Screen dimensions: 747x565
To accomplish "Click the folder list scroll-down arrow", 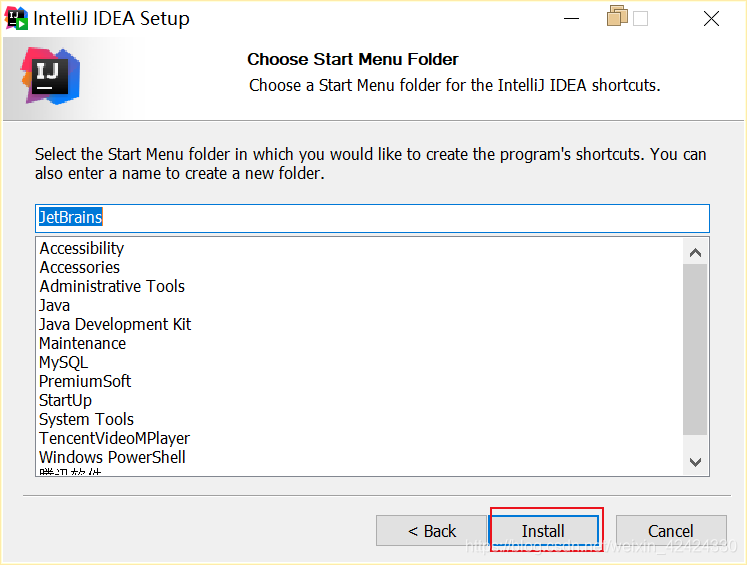I will 696,462.
